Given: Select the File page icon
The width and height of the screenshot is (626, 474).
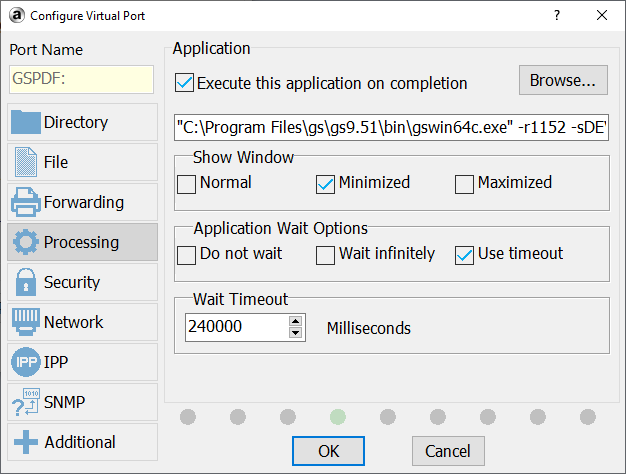Looking at the screenshot, I should tap(26, 163).
